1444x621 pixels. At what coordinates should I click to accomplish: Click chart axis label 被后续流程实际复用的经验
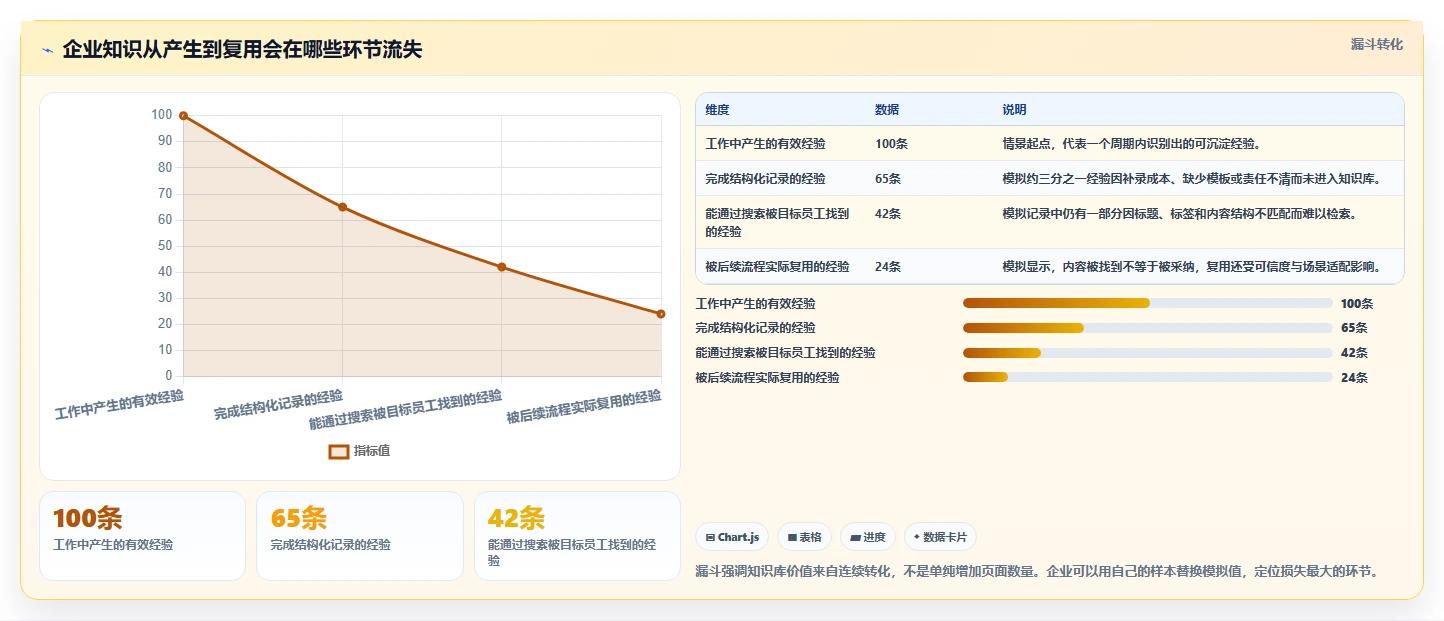584,407
